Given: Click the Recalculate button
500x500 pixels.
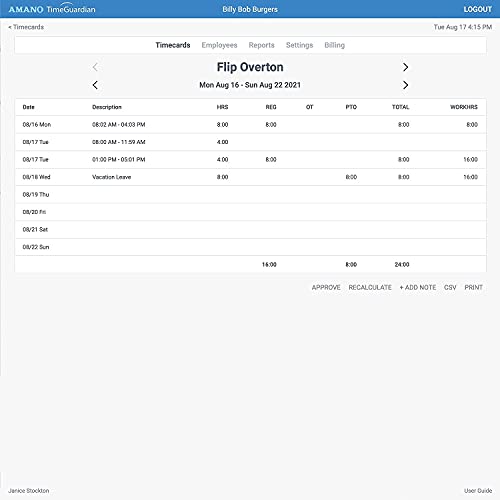Looking at the screenshot, I should (370, 287).
